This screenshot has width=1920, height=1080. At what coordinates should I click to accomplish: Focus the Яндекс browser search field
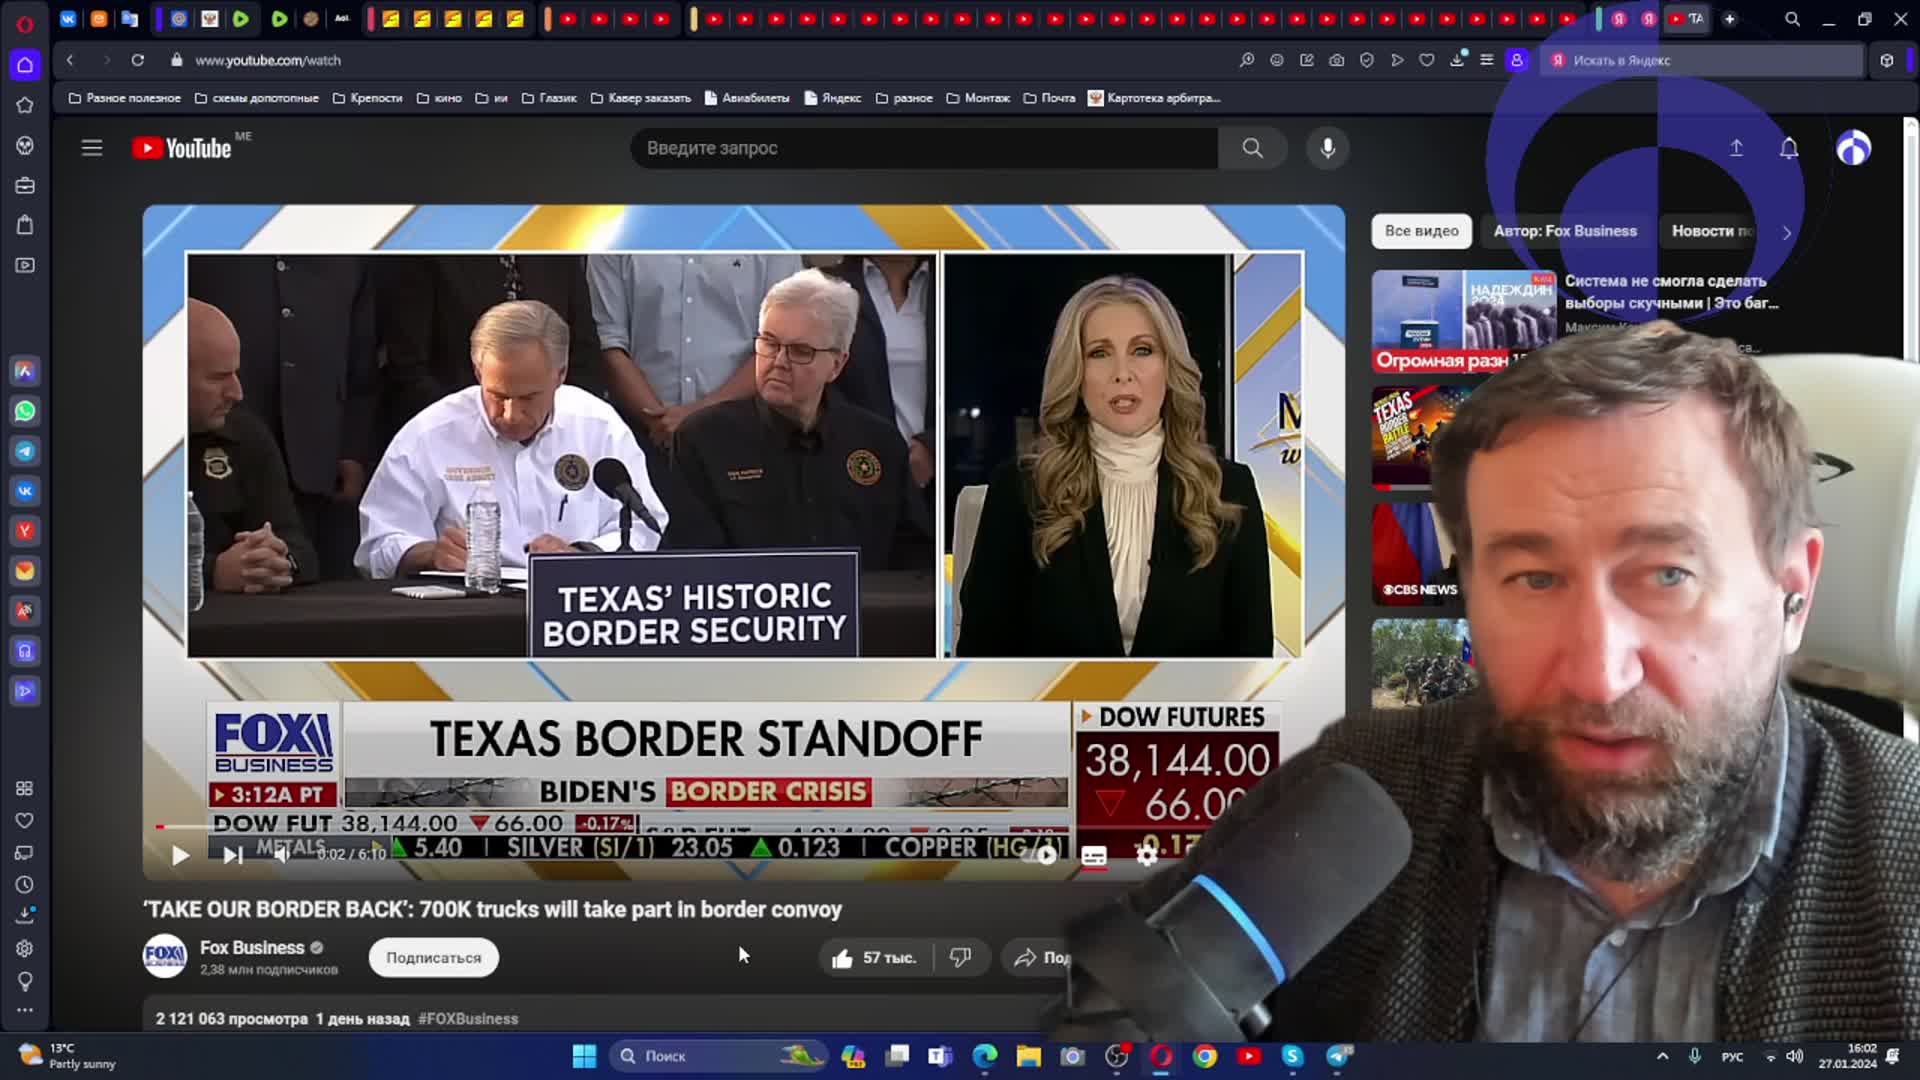pos(1700,60)
